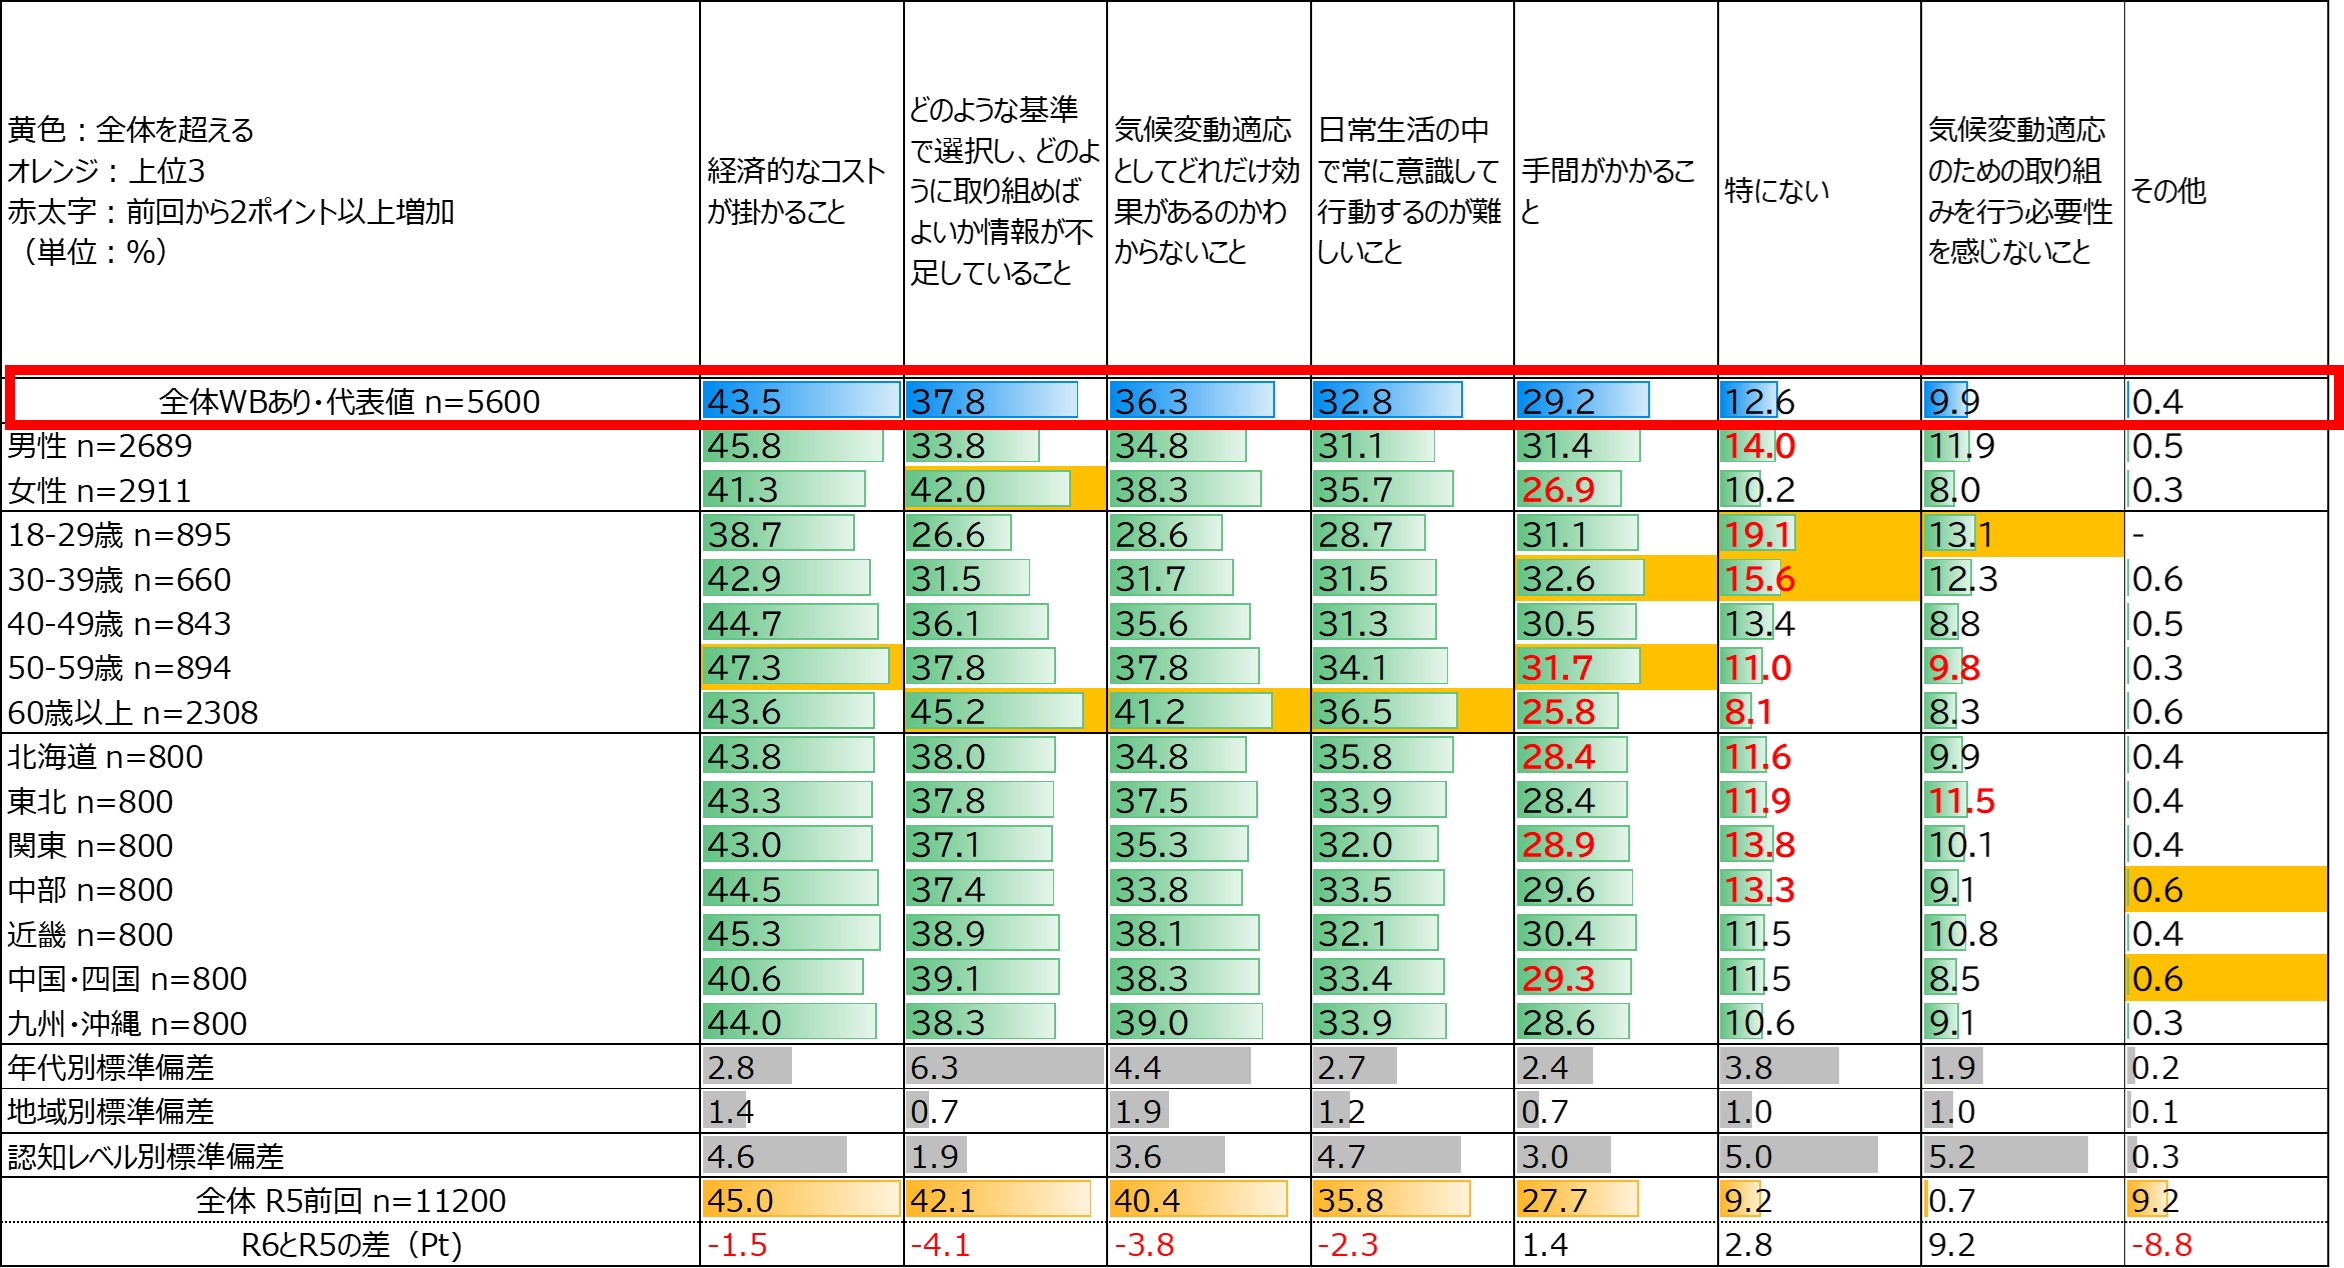Click the 43.5 blue data bar cell
The height and width of the screenshot is (1268, 2344).
click(x=800, y=400)
